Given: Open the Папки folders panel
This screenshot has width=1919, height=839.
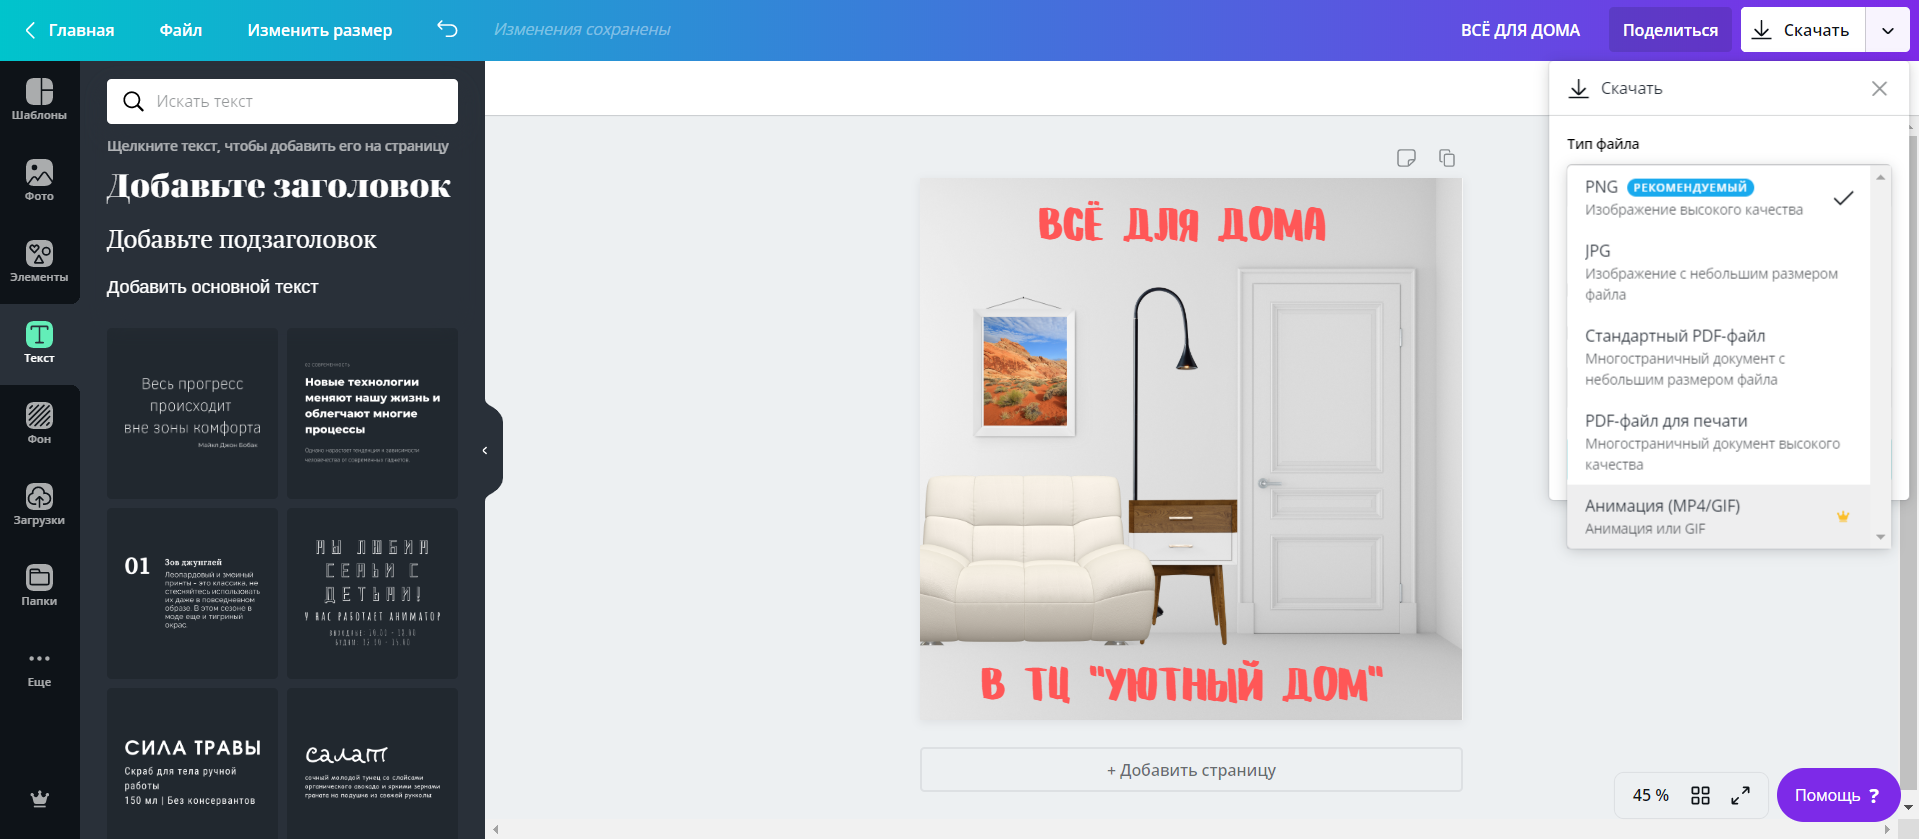Looking at the screenshot, I should tap(39, 586).
